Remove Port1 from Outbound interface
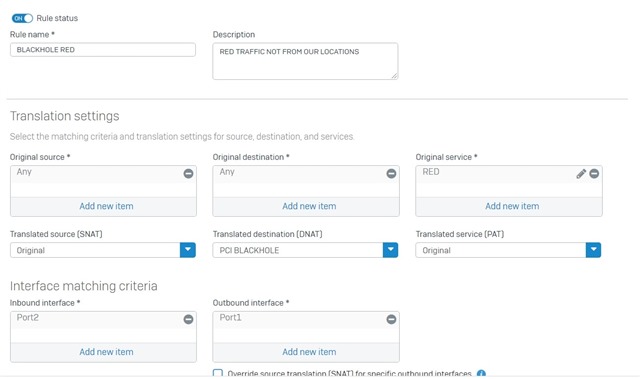This screenshot has width=640, height=379. 391,319
